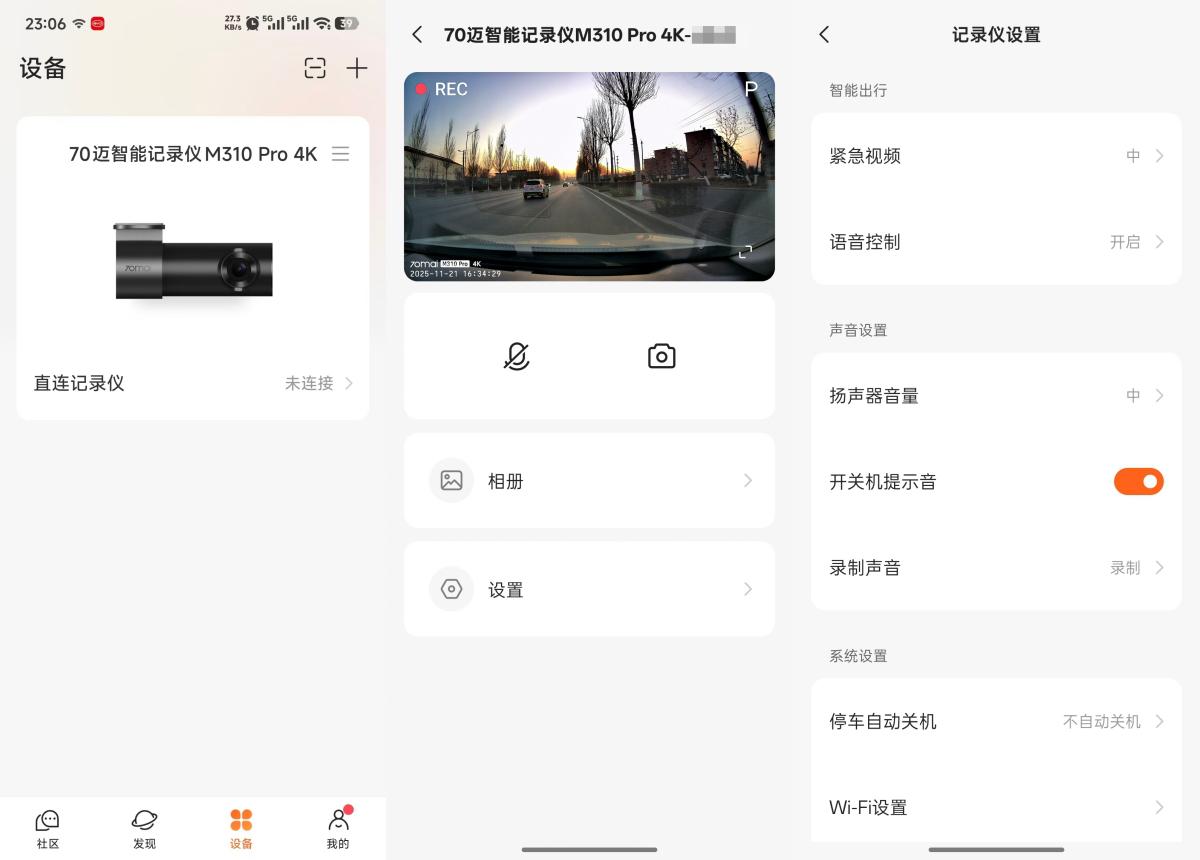Click 不自动关机 value text

coord(1101,722)
